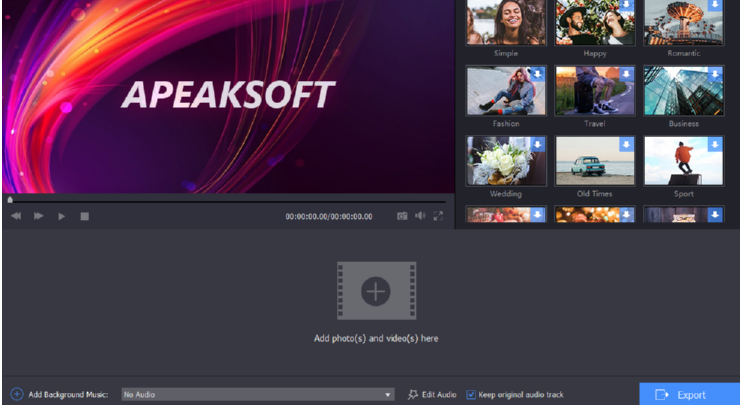740x405 pixels.
Task: Play the video preview
Action: [x=61, y=216]
